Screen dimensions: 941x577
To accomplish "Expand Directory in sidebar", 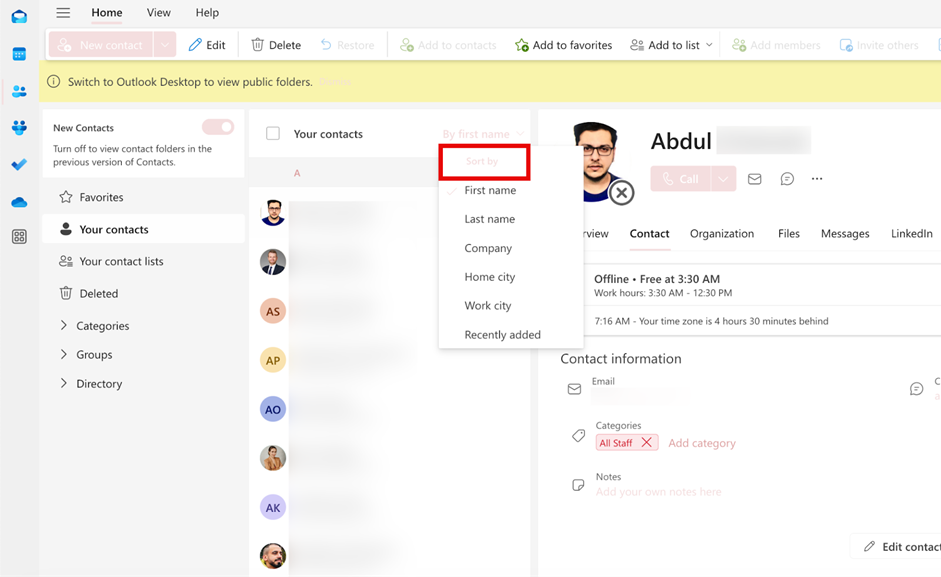I will pyautogui.click(x=64, y=383).
